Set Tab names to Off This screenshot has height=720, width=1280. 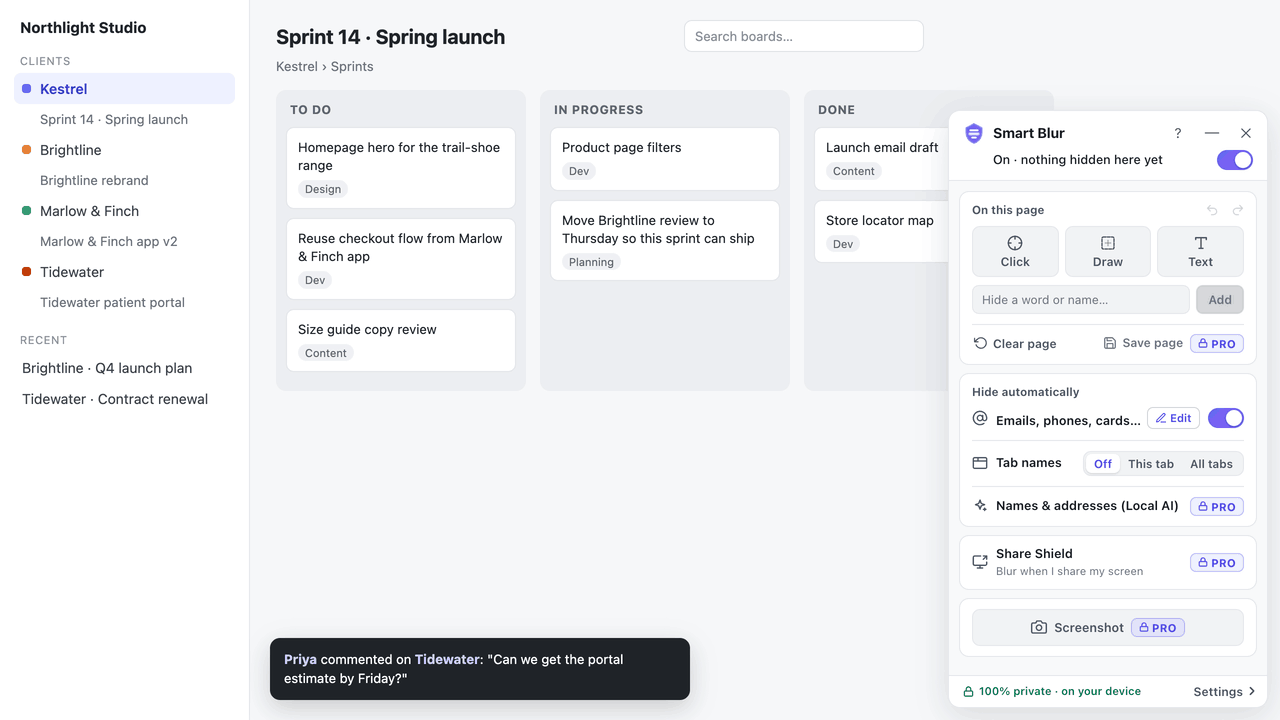(1103, 463)
